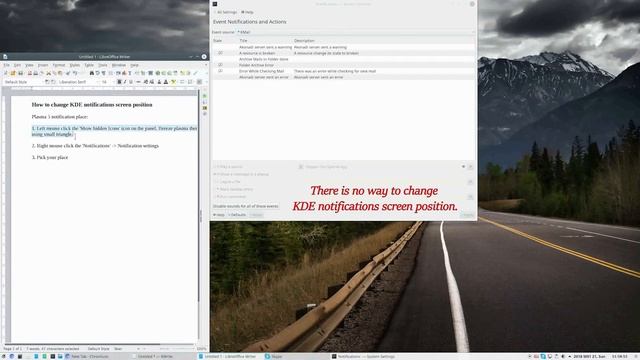
Task: Click the Defaults button in System Settings
Action: coord(237,215)
